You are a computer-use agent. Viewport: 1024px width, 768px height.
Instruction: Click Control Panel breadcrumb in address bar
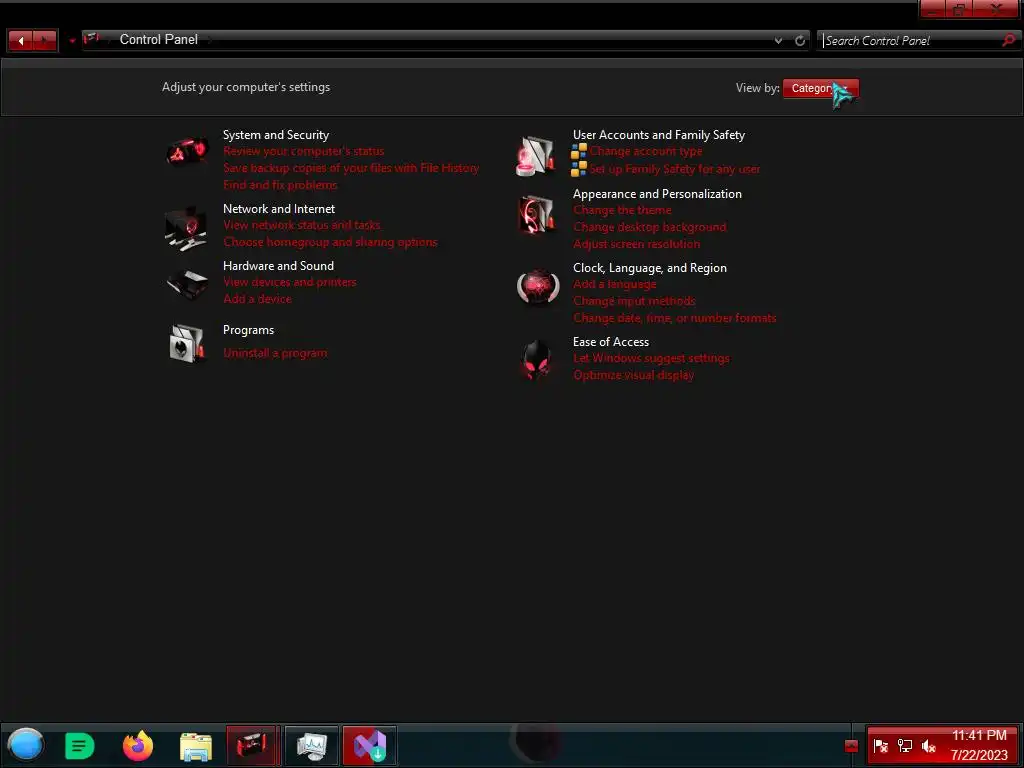click(159, 40)
